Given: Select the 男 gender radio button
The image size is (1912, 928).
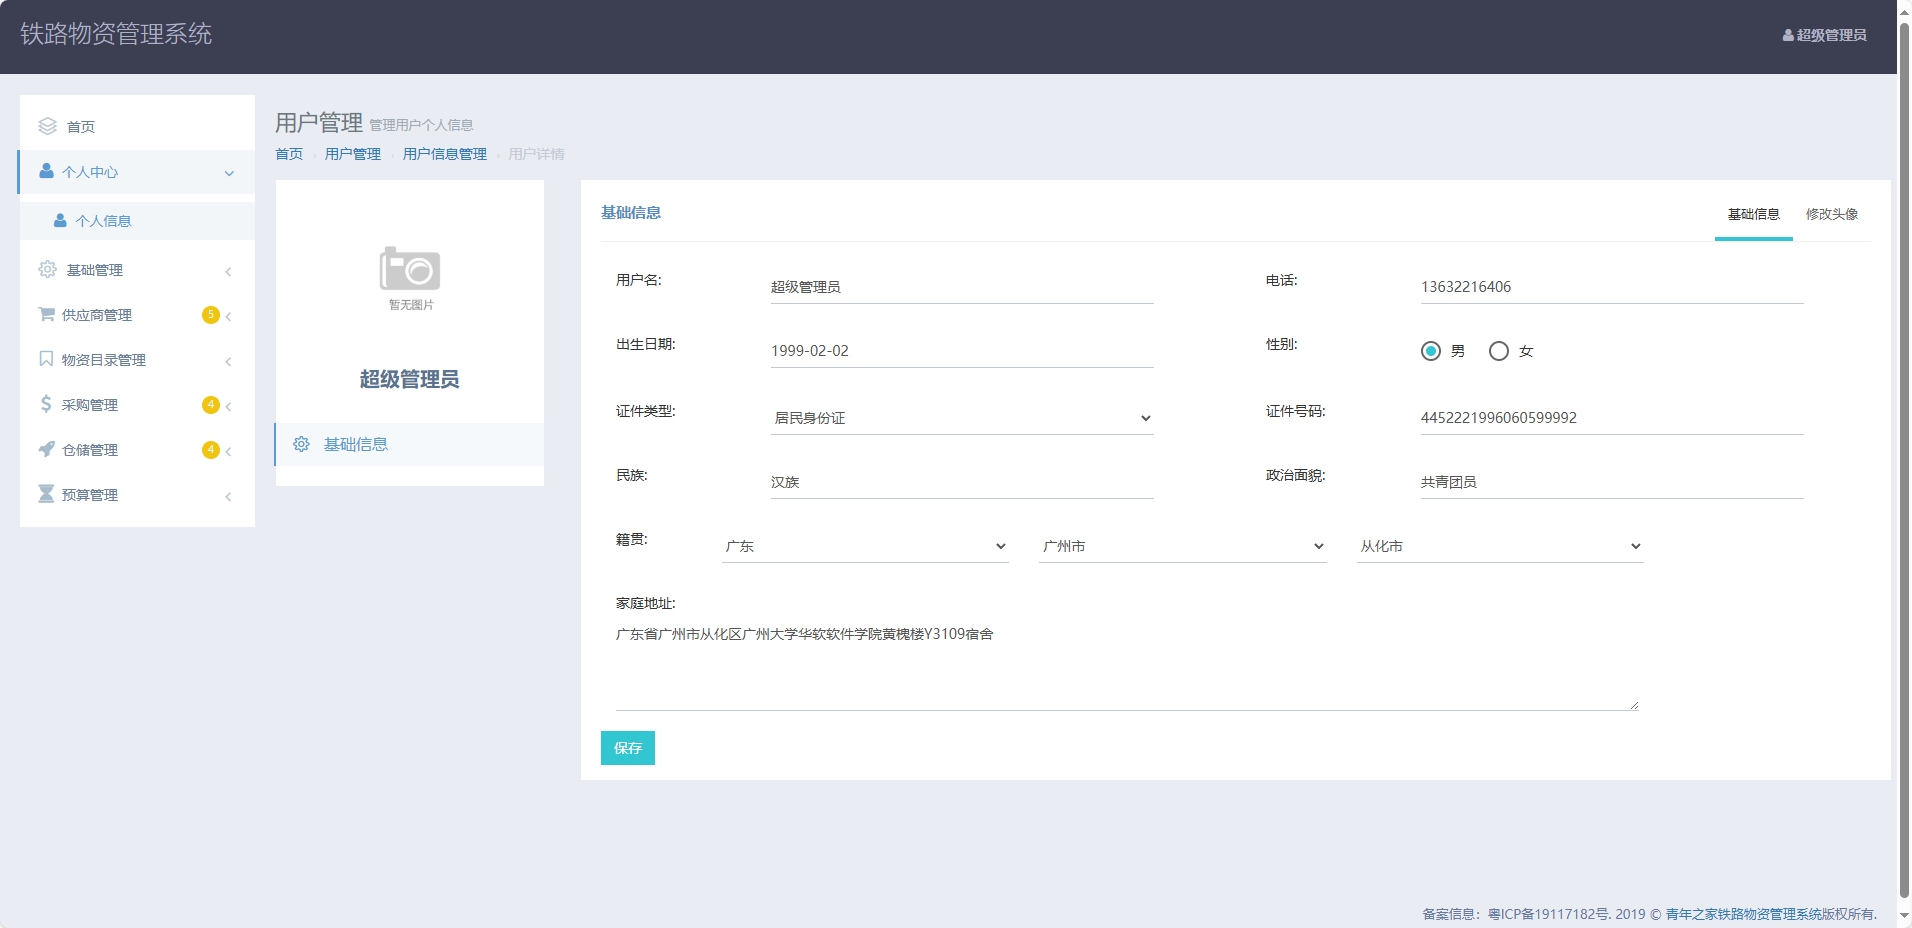Looking at the screenshot, I should click(x=1432, y=351).
